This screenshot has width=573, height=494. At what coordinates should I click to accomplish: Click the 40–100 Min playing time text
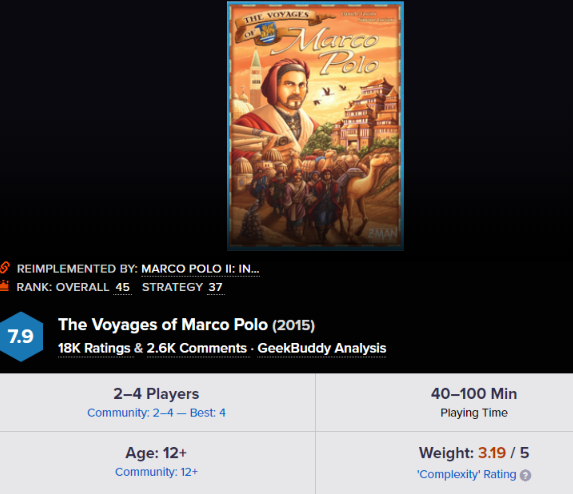(x=474, y=394)
